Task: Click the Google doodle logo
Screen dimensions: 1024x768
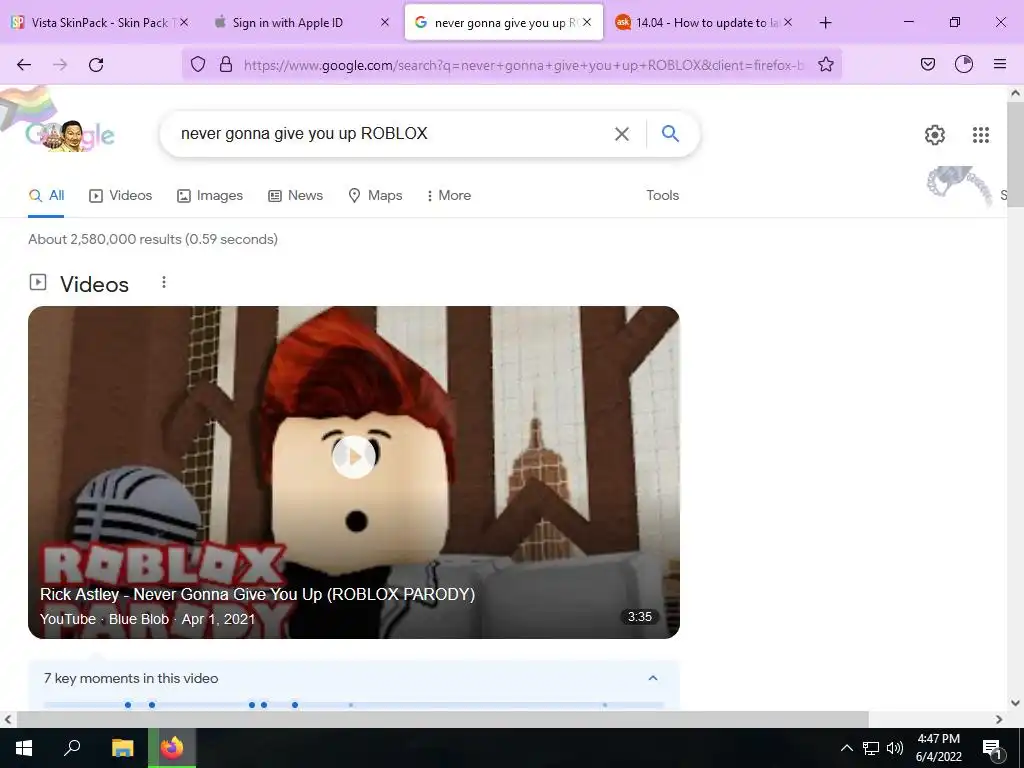Action: (x=69, y=135)
